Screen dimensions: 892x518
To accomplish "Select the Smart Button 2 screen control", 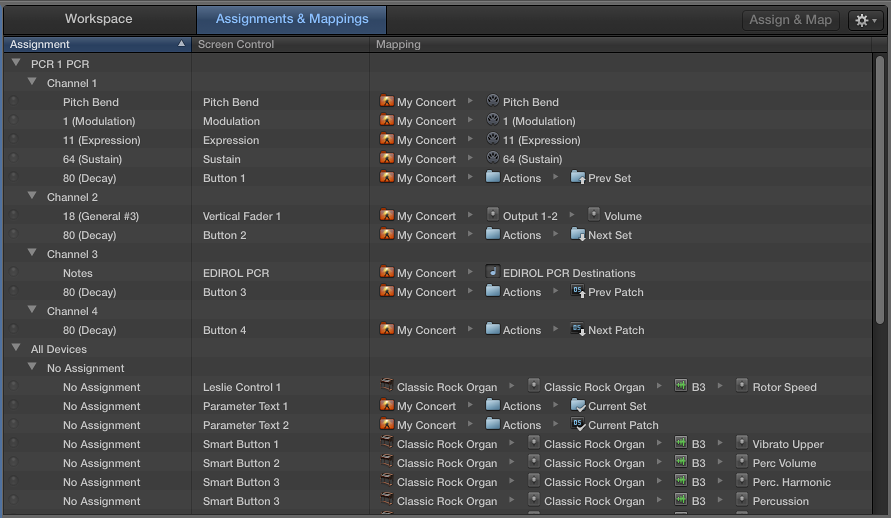I will [x=241, y=463].
